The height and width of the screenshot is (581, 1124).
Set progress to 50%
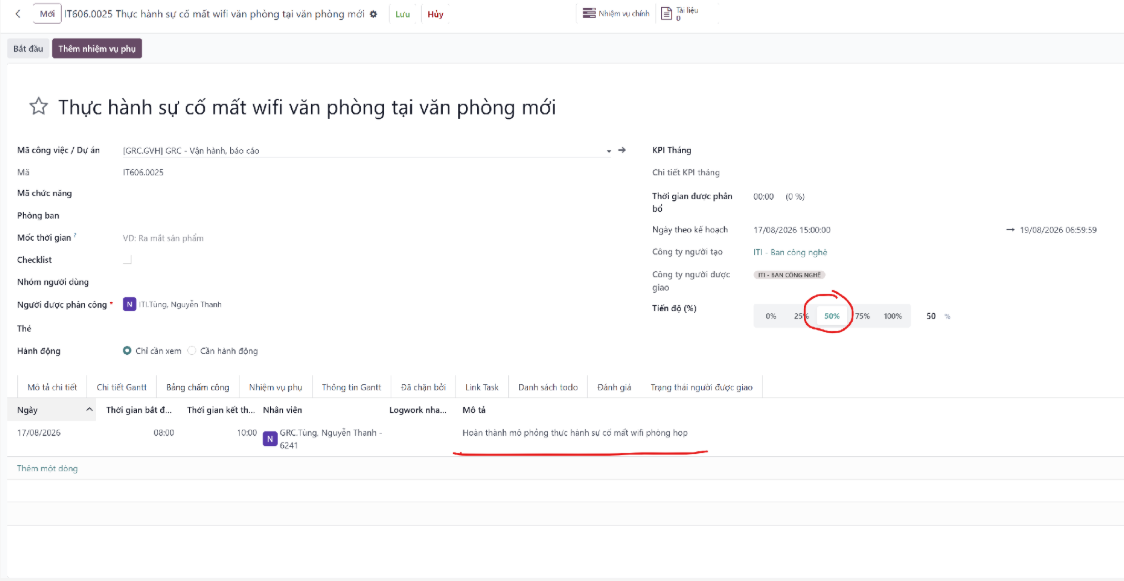tap(832, 316)
